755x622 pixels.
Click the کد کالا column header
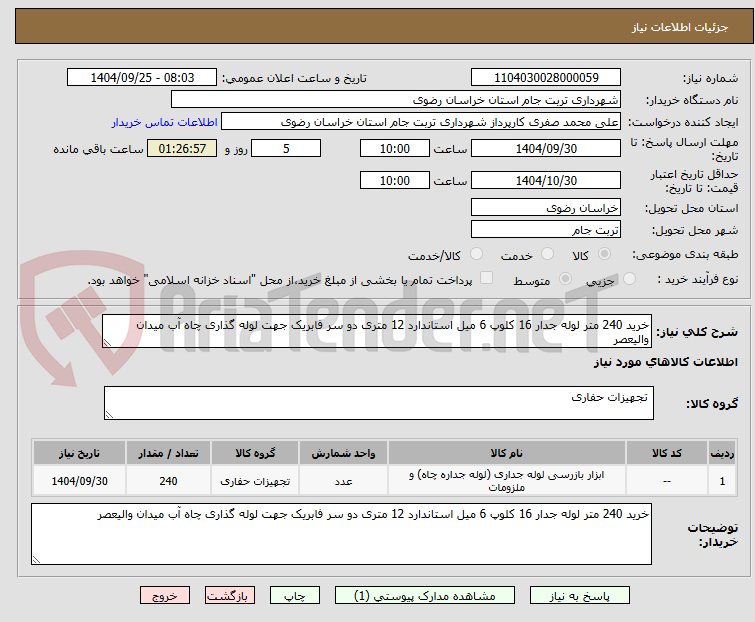[667, 453]
